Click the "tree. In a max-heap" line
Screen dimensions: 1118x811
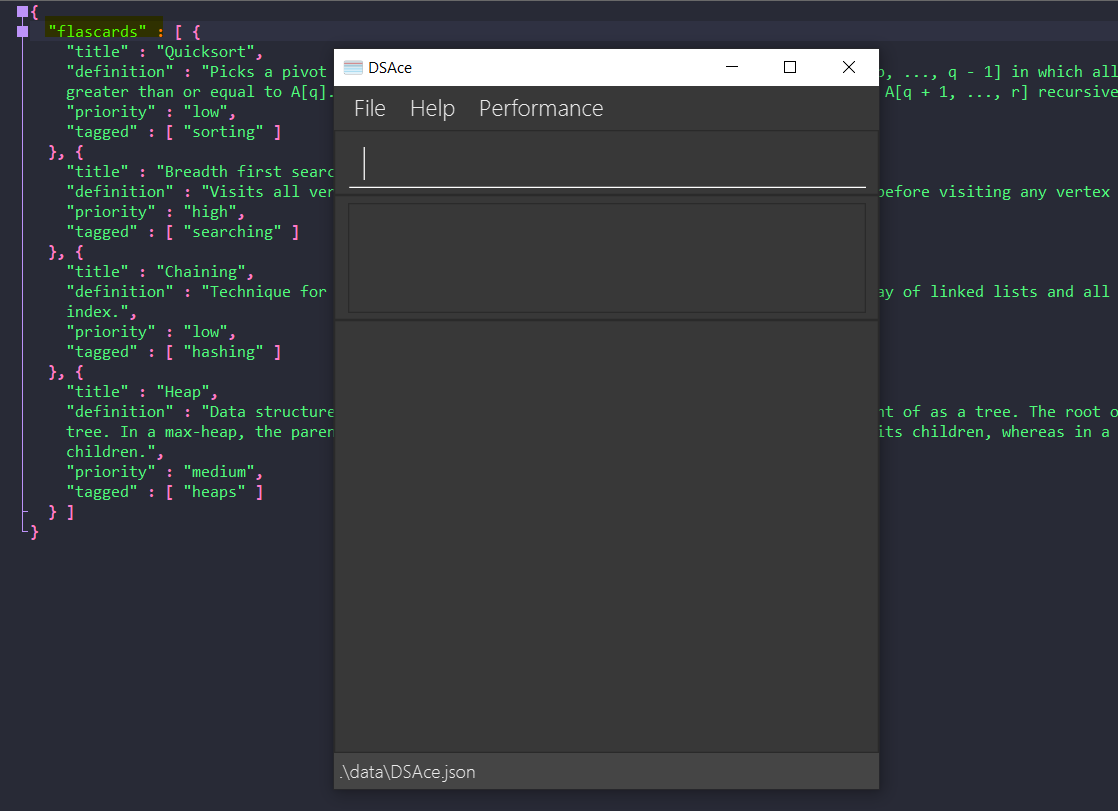(x=200, y=432)
